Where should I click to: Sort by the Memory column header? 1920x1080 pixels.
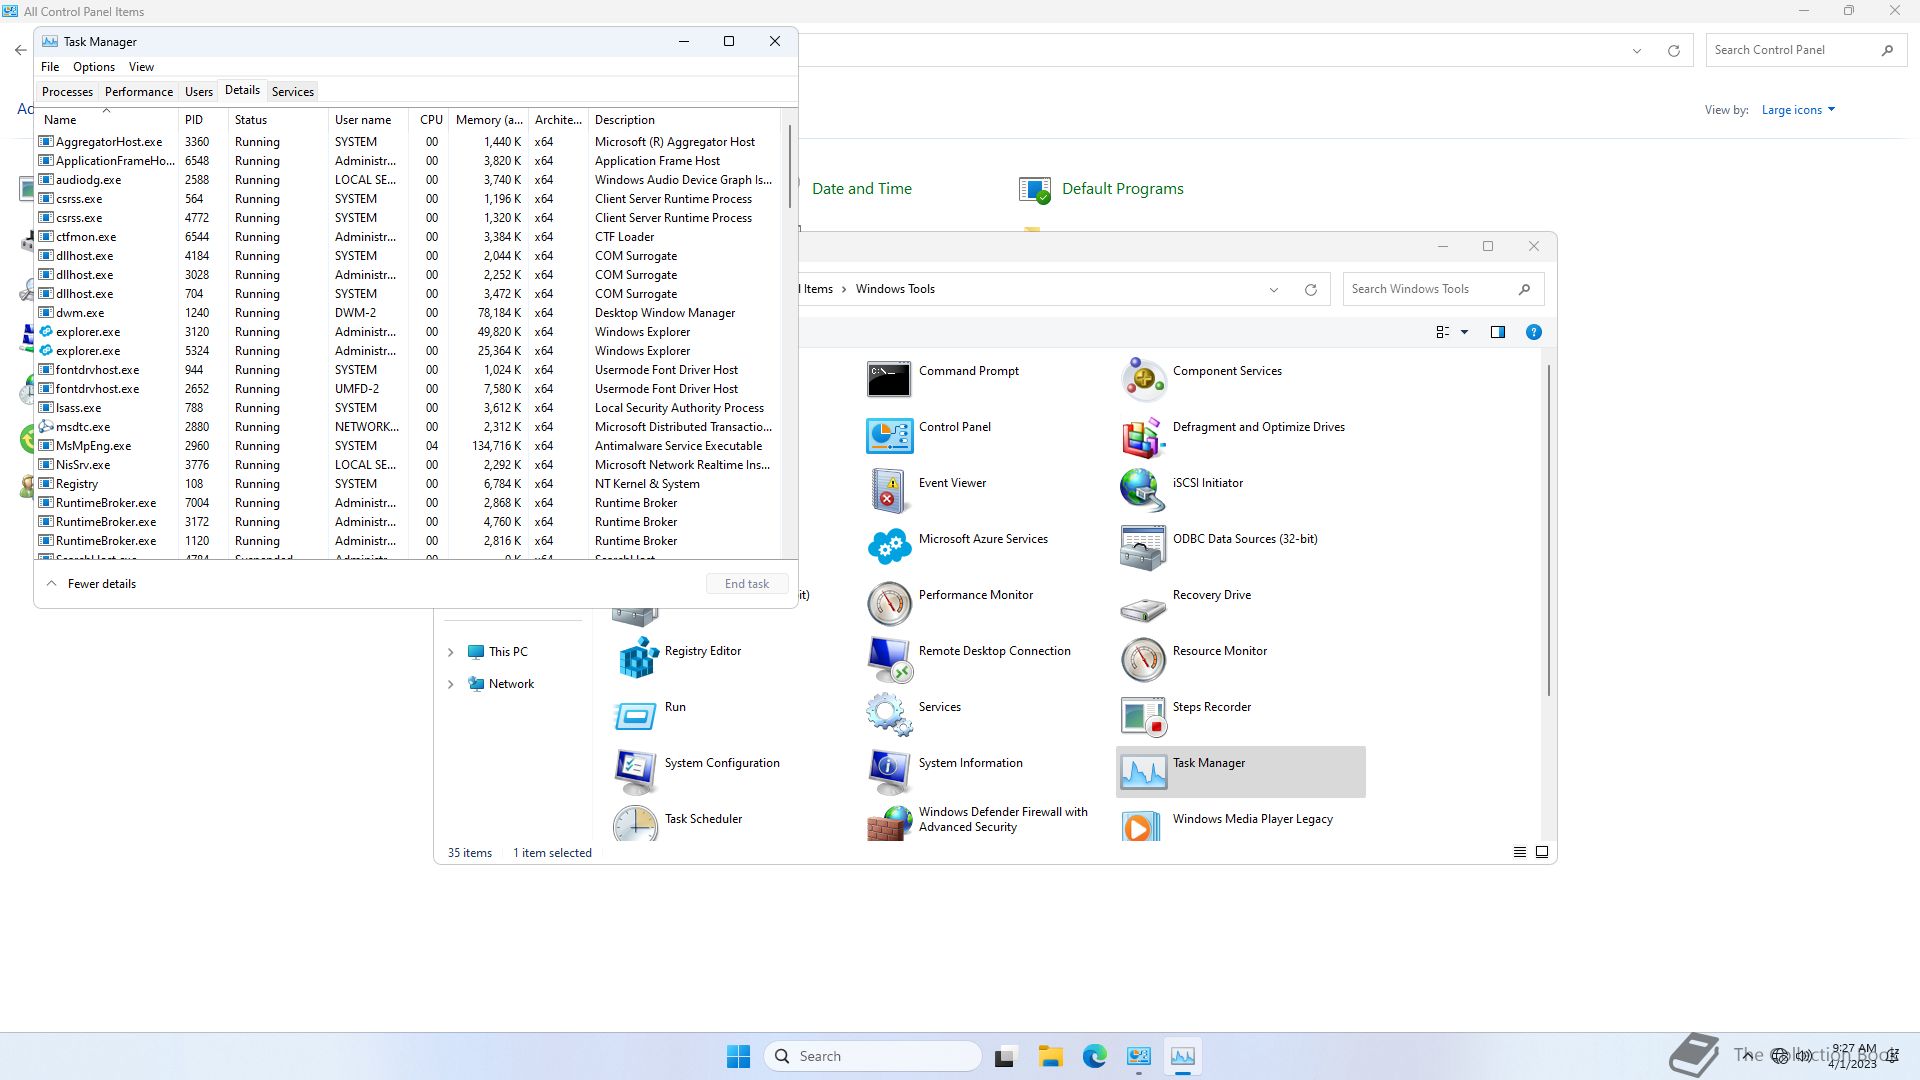pos(489,120)
